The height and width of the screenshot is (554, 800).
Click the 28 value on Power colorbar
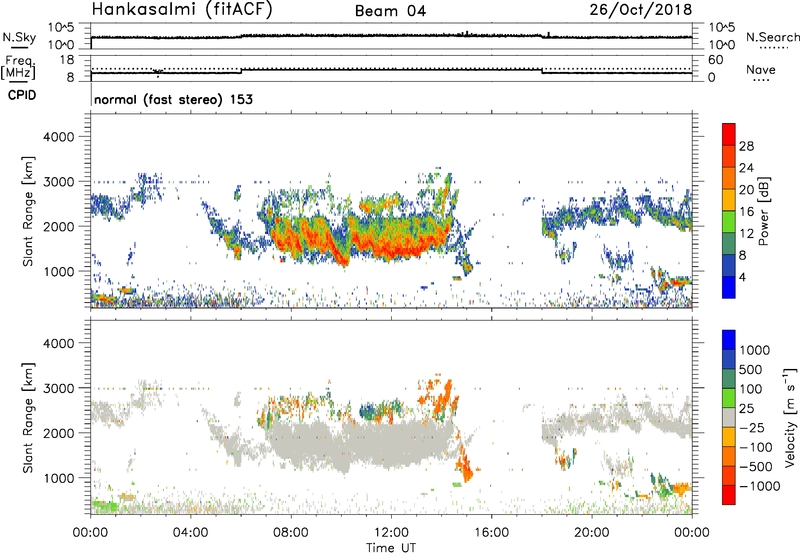(746, 146)
